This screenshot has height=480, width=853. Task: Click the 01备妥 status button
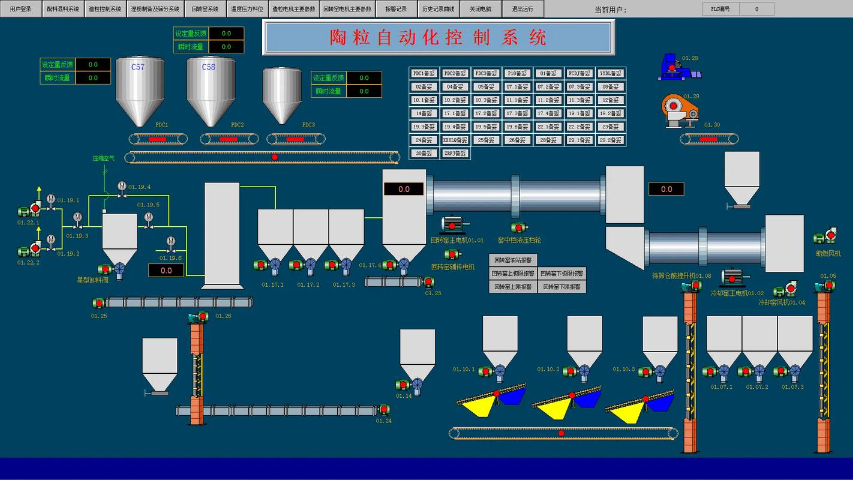click(548, 73)
